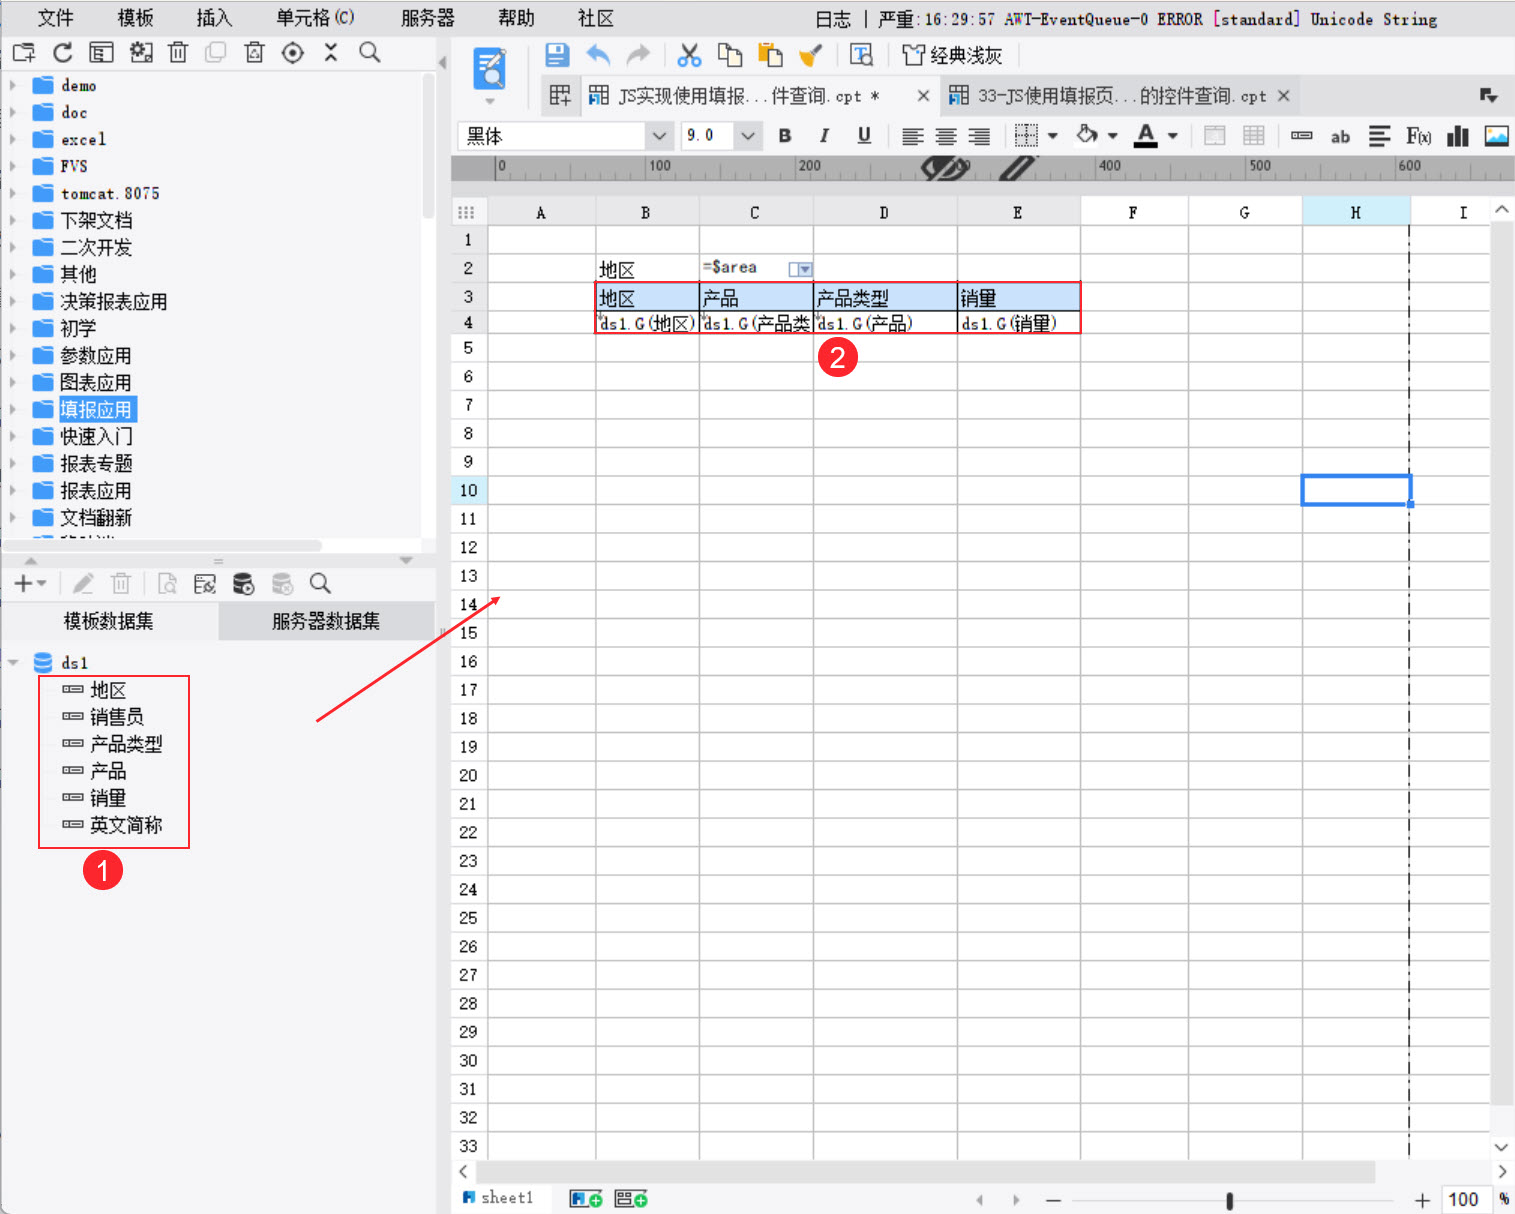Click the new folder icon in file panel

(x=24, y=53)
